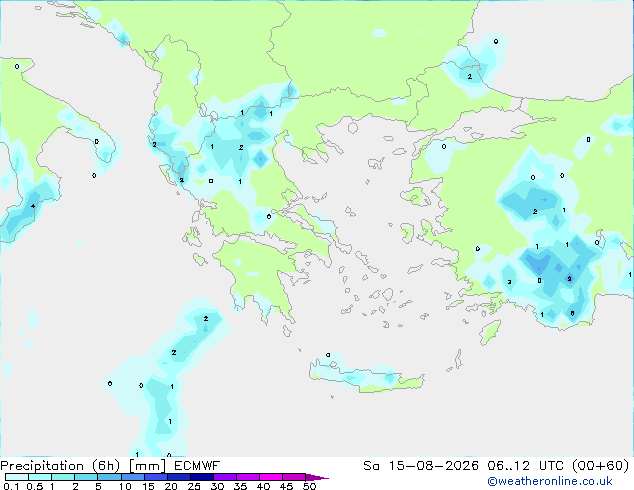Click the '4' value over southern Italy
634x490 pixels.
point(33,206)
